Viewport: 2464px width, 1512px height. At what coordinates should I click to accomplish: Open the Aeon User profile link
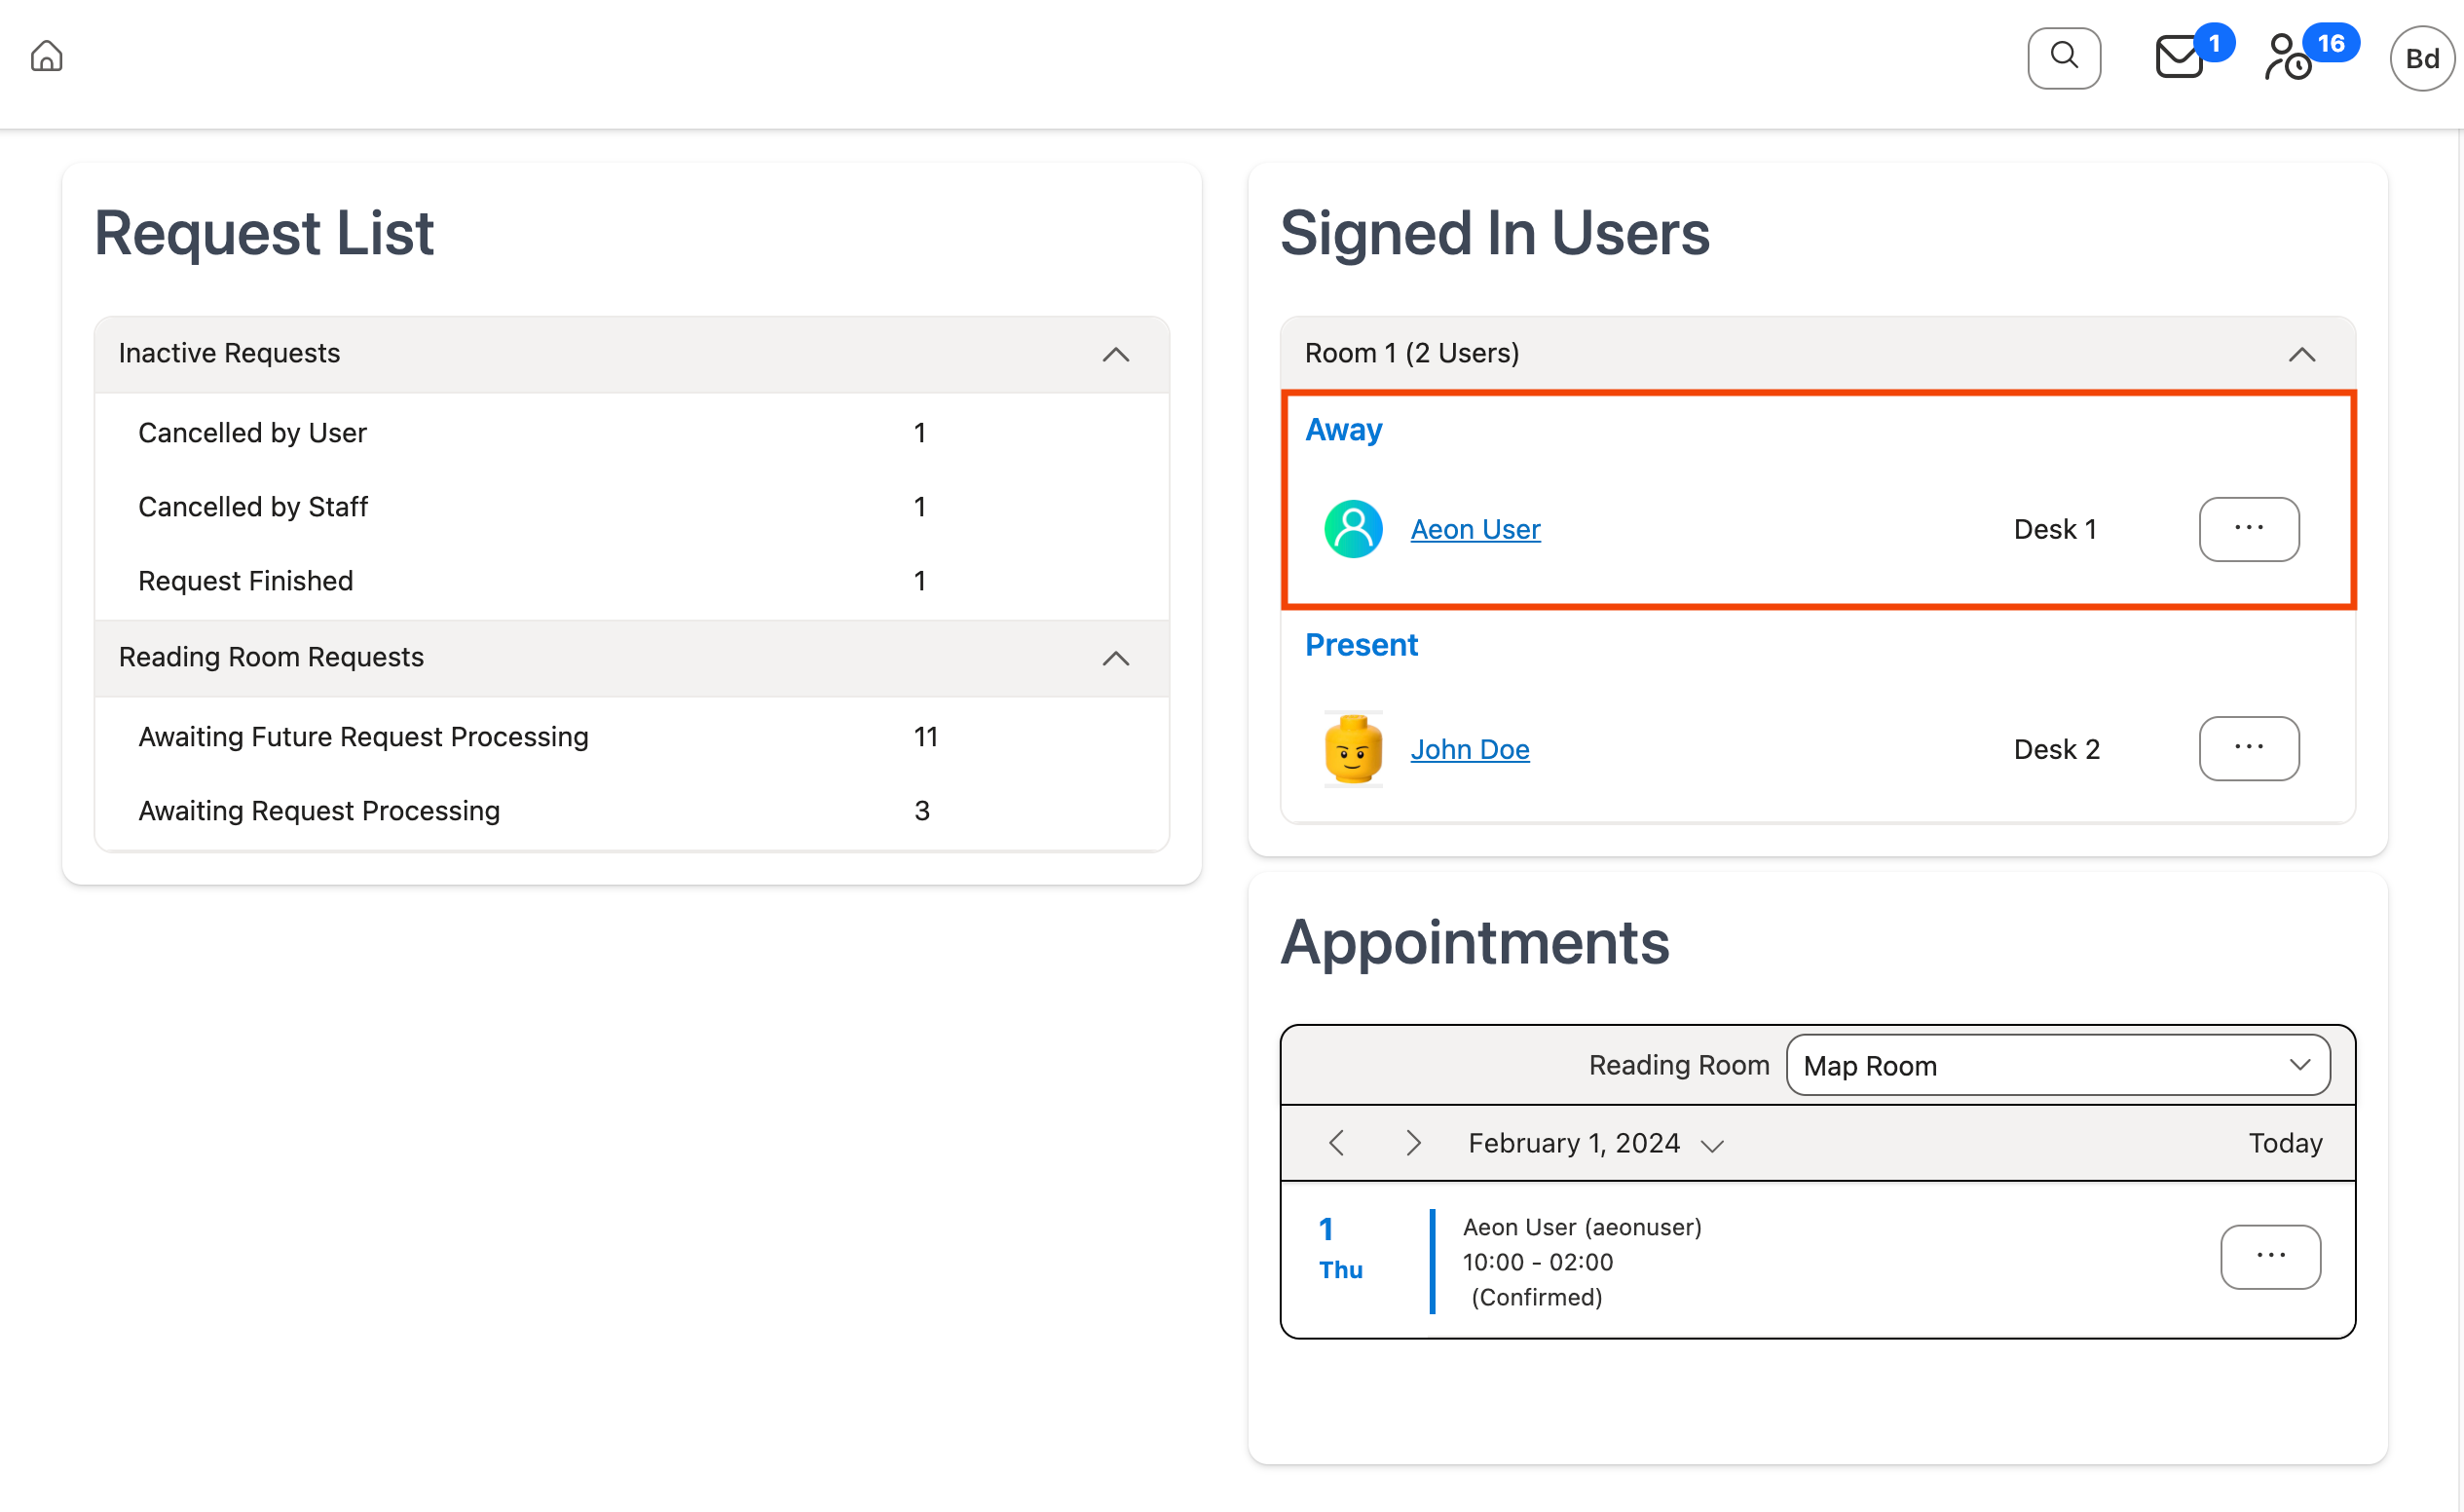click(1474, 529)
